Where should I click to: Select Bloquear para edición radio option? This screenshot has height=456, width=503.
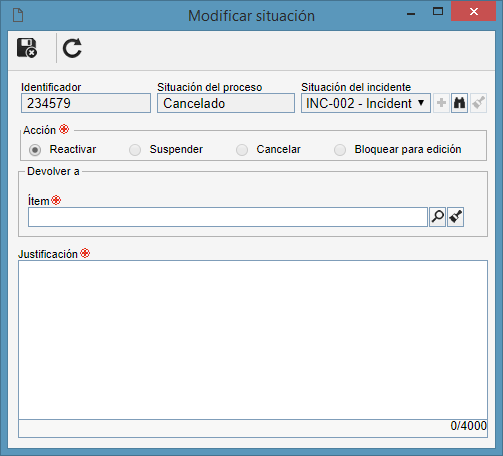pos(340,150)
